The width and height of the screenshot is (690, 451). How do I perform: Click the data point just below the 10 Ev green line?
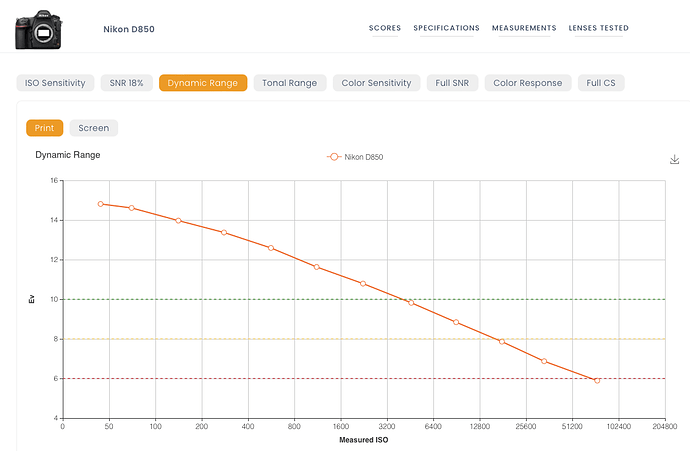point(411,303)
